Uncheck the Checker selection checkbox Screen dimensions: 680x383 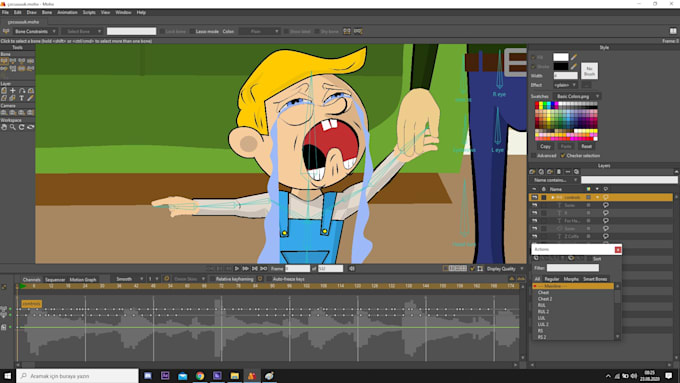click(x=563, y=155)
